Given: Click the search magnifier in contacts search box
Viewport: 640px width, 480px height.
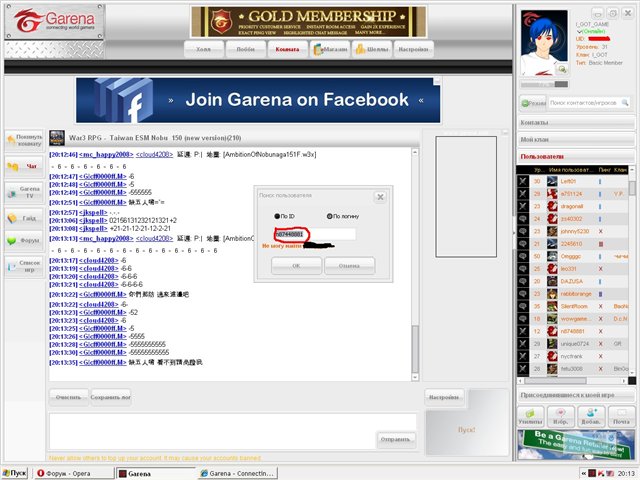Looking at the screenshot, I should coord(624,103).
